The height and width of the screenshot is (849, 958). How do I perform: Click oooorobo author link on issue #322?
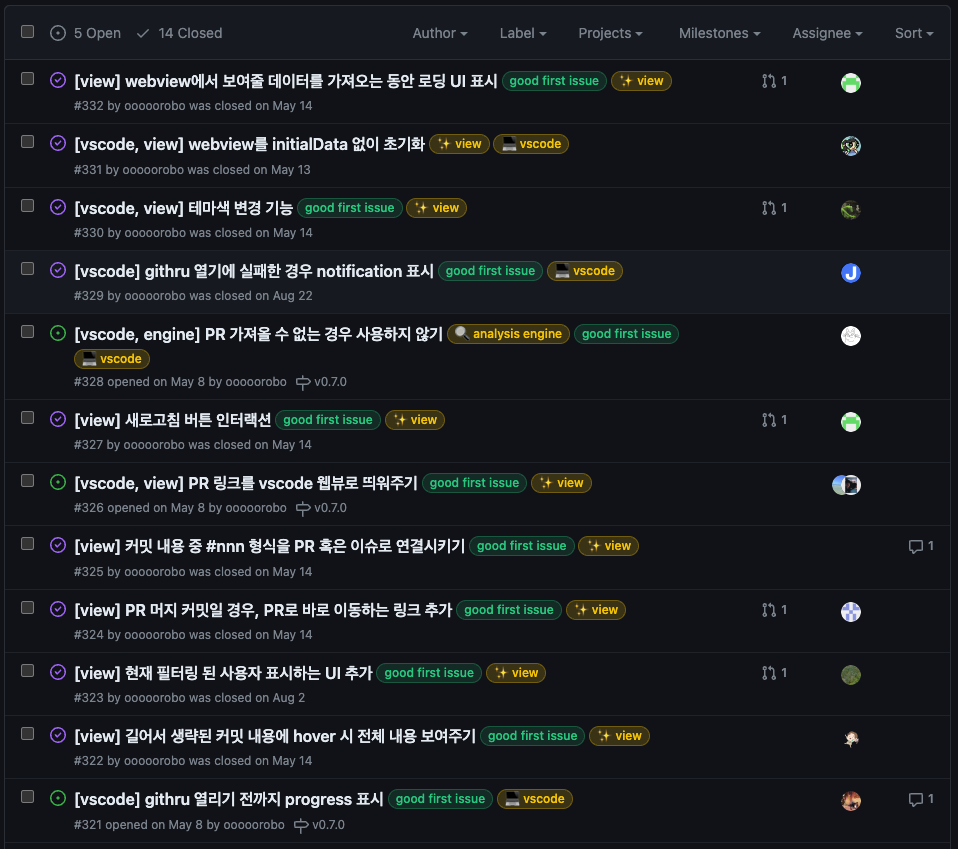155,761
